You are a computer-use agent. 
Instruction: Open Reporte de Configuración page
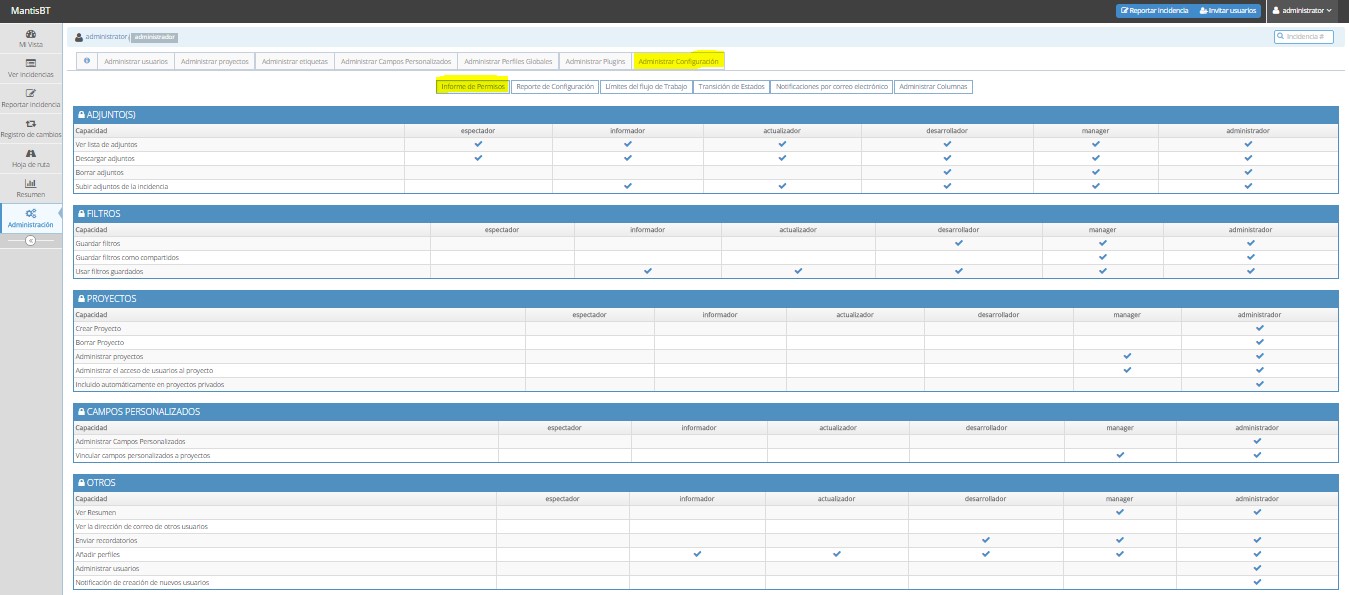pos(555,87)
